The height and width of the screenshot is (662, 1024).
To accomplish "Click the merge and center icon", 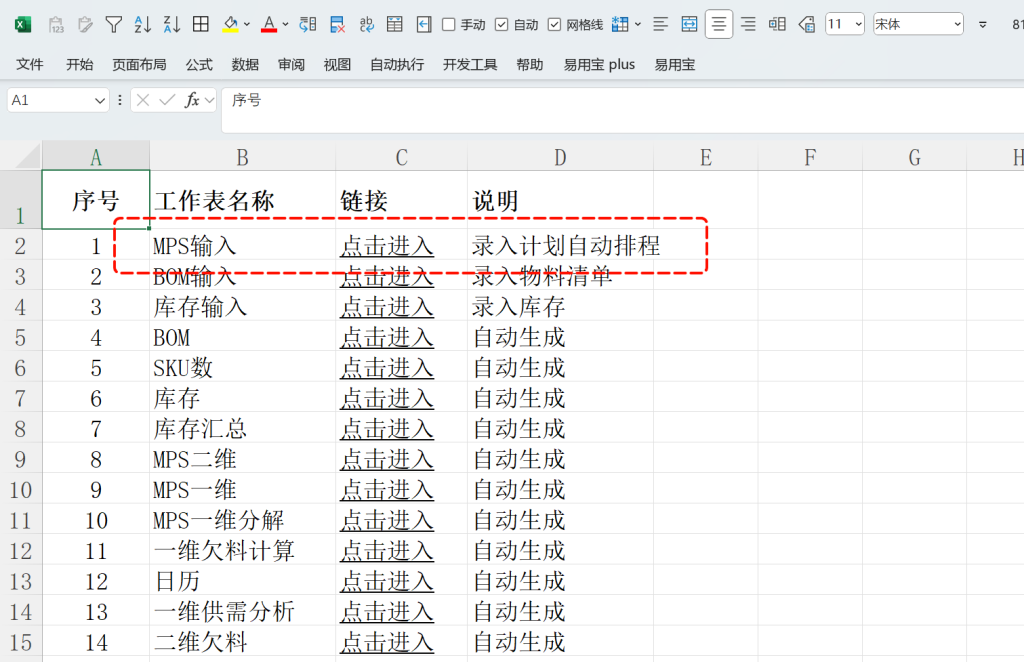I will (x=689, y=25).
